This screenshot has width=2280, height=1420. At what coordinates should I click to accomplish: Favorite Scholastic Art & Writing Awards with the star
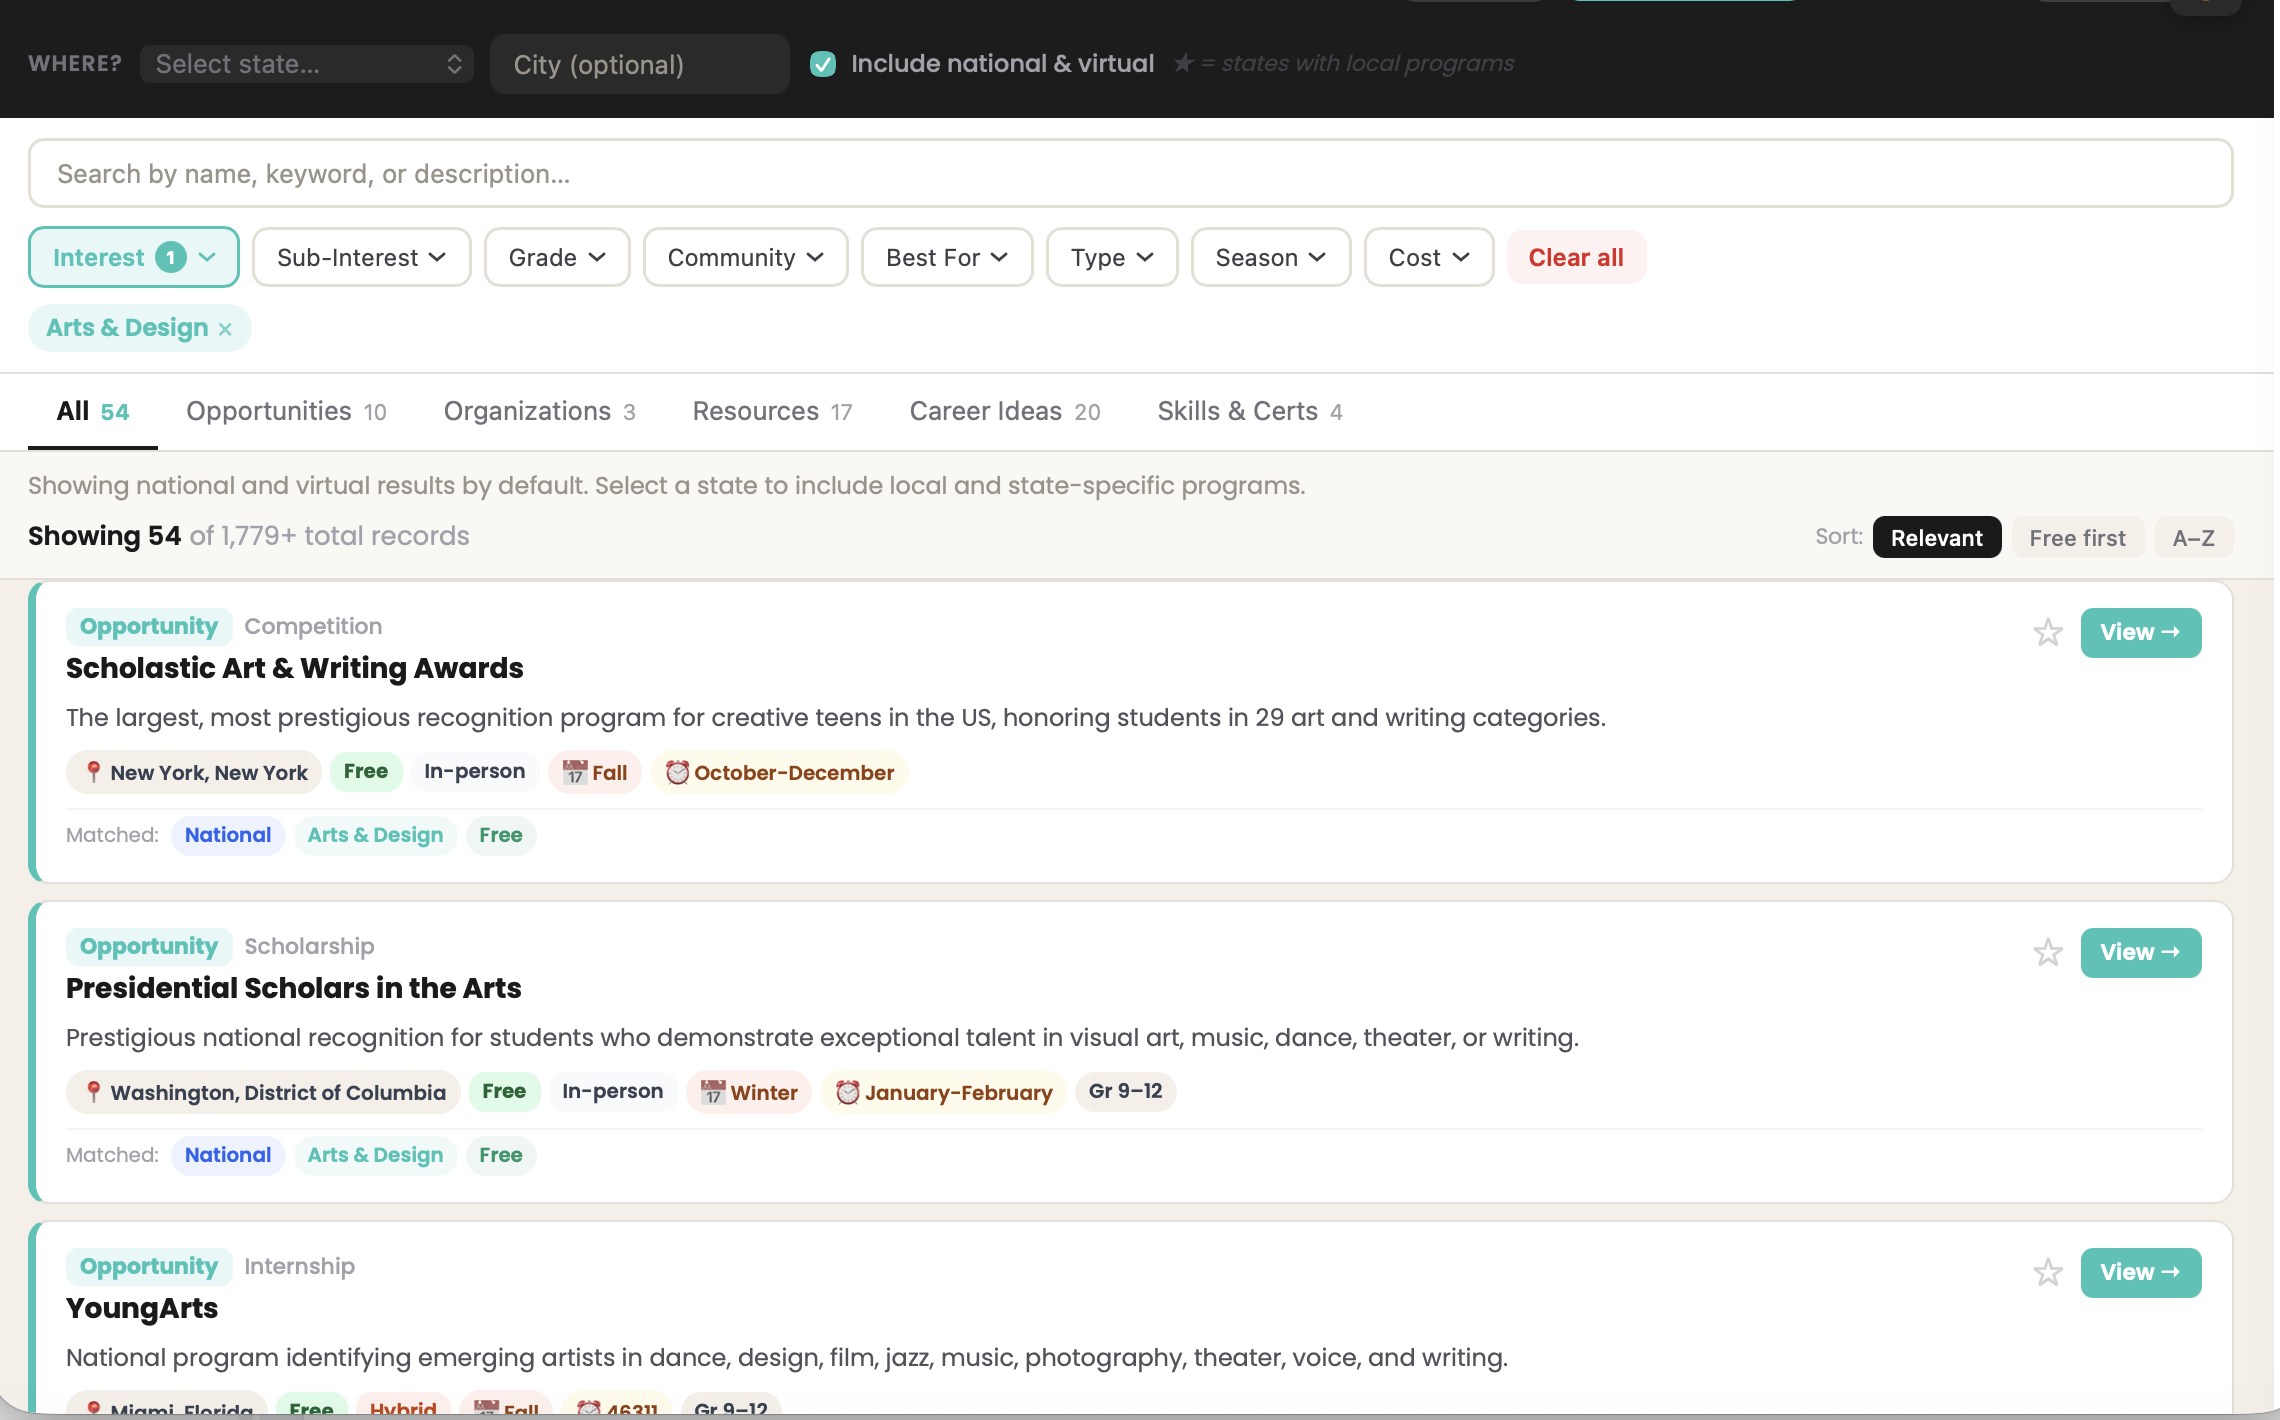[x=2047, y=632]
